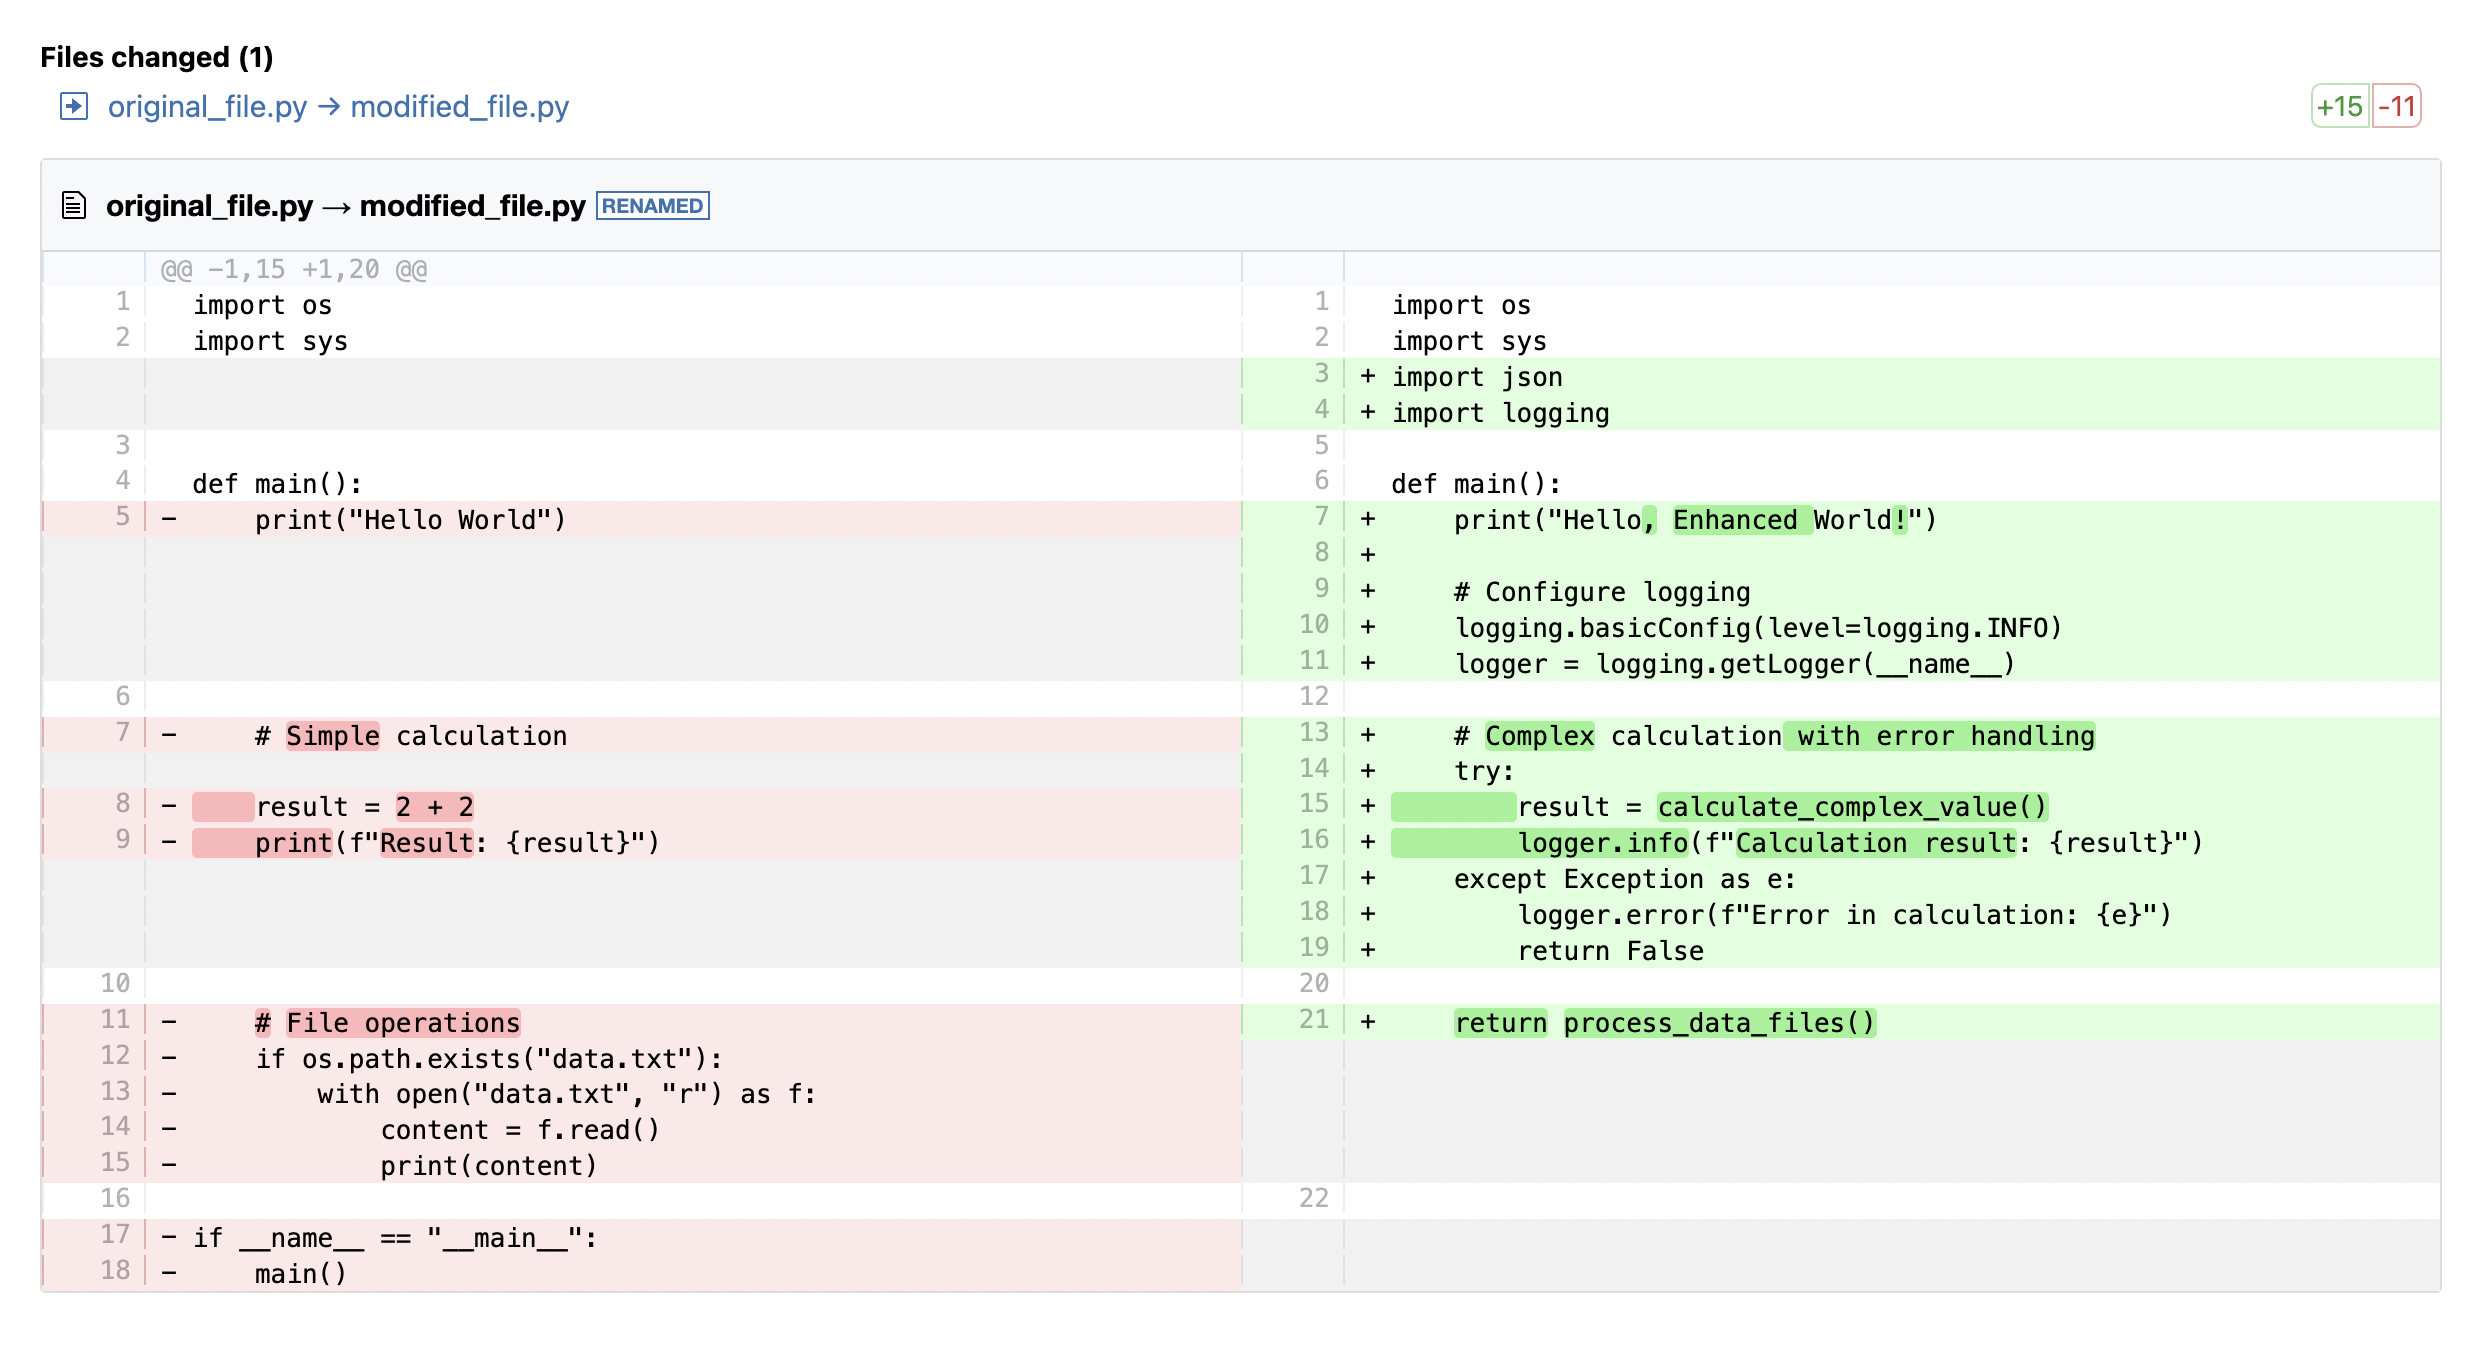The image size is (2480, 1360).
Task: Click the document icon in the diff header
Action: tap(74, 205)
